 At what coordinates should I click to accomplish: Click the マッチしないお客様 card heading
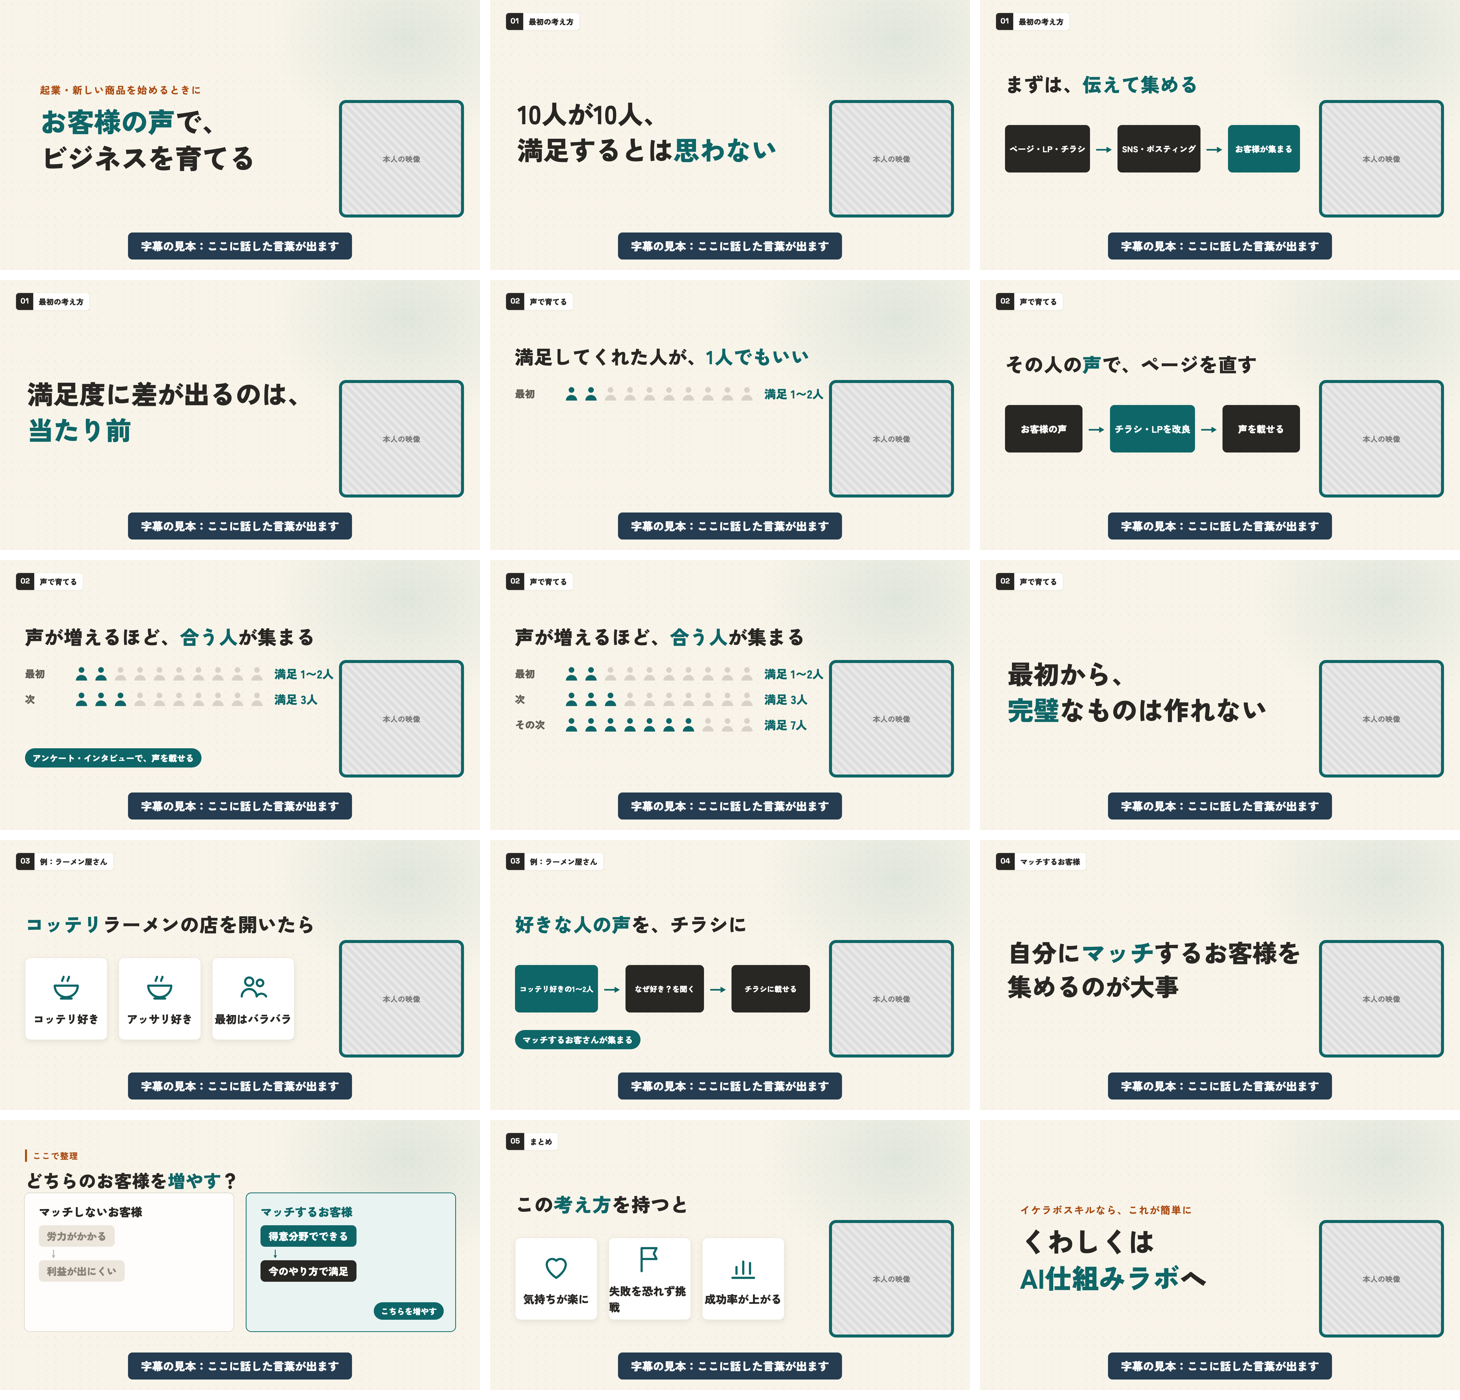pos(90,1212)
